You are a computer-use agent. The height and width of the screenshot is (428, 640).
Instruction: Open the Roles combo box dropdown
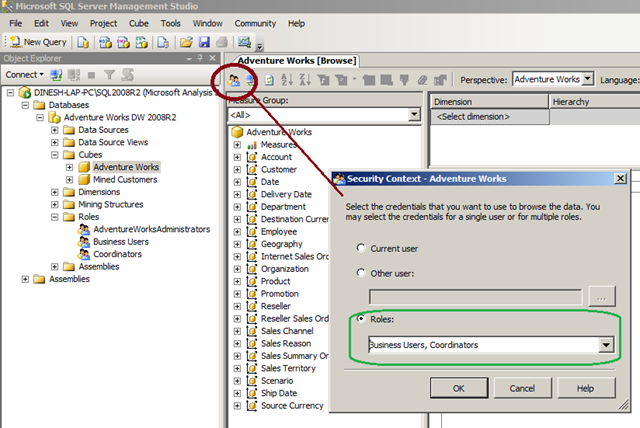pos(606,345)
